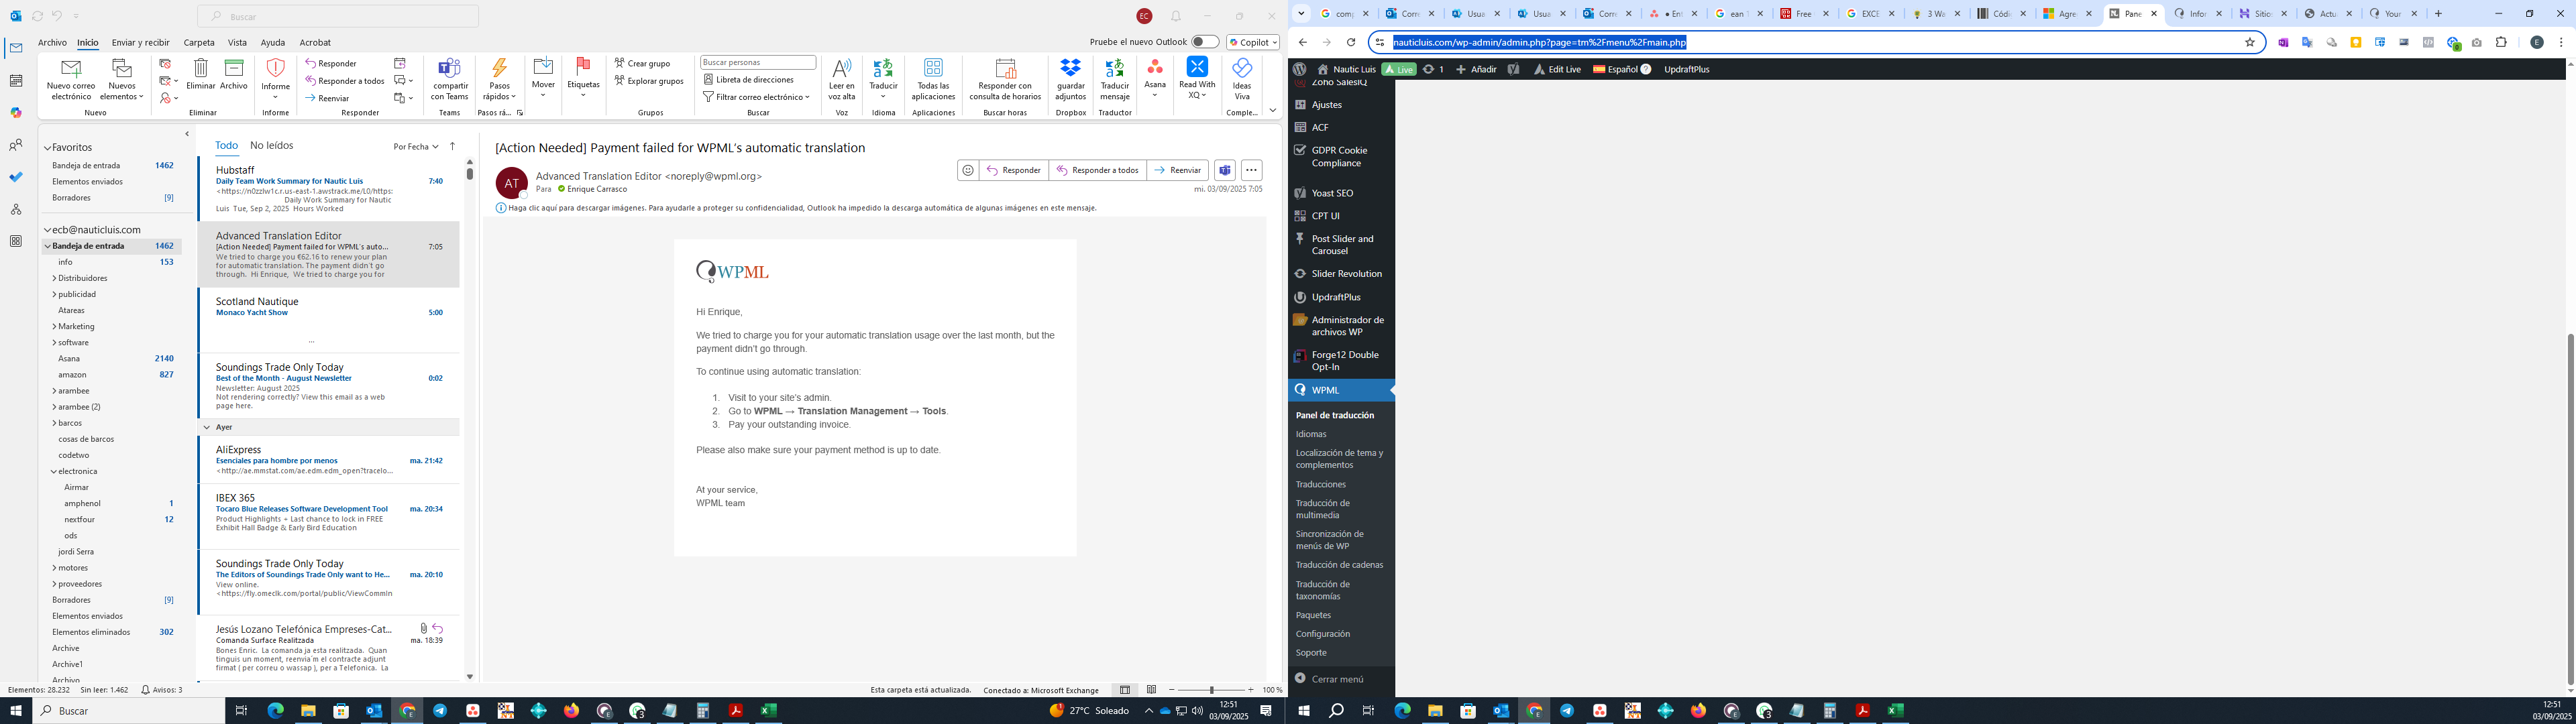The width and height of the screenshot is (2576, 724).
Task: Switch to the No leídos tab
Action: pos(271,146)
